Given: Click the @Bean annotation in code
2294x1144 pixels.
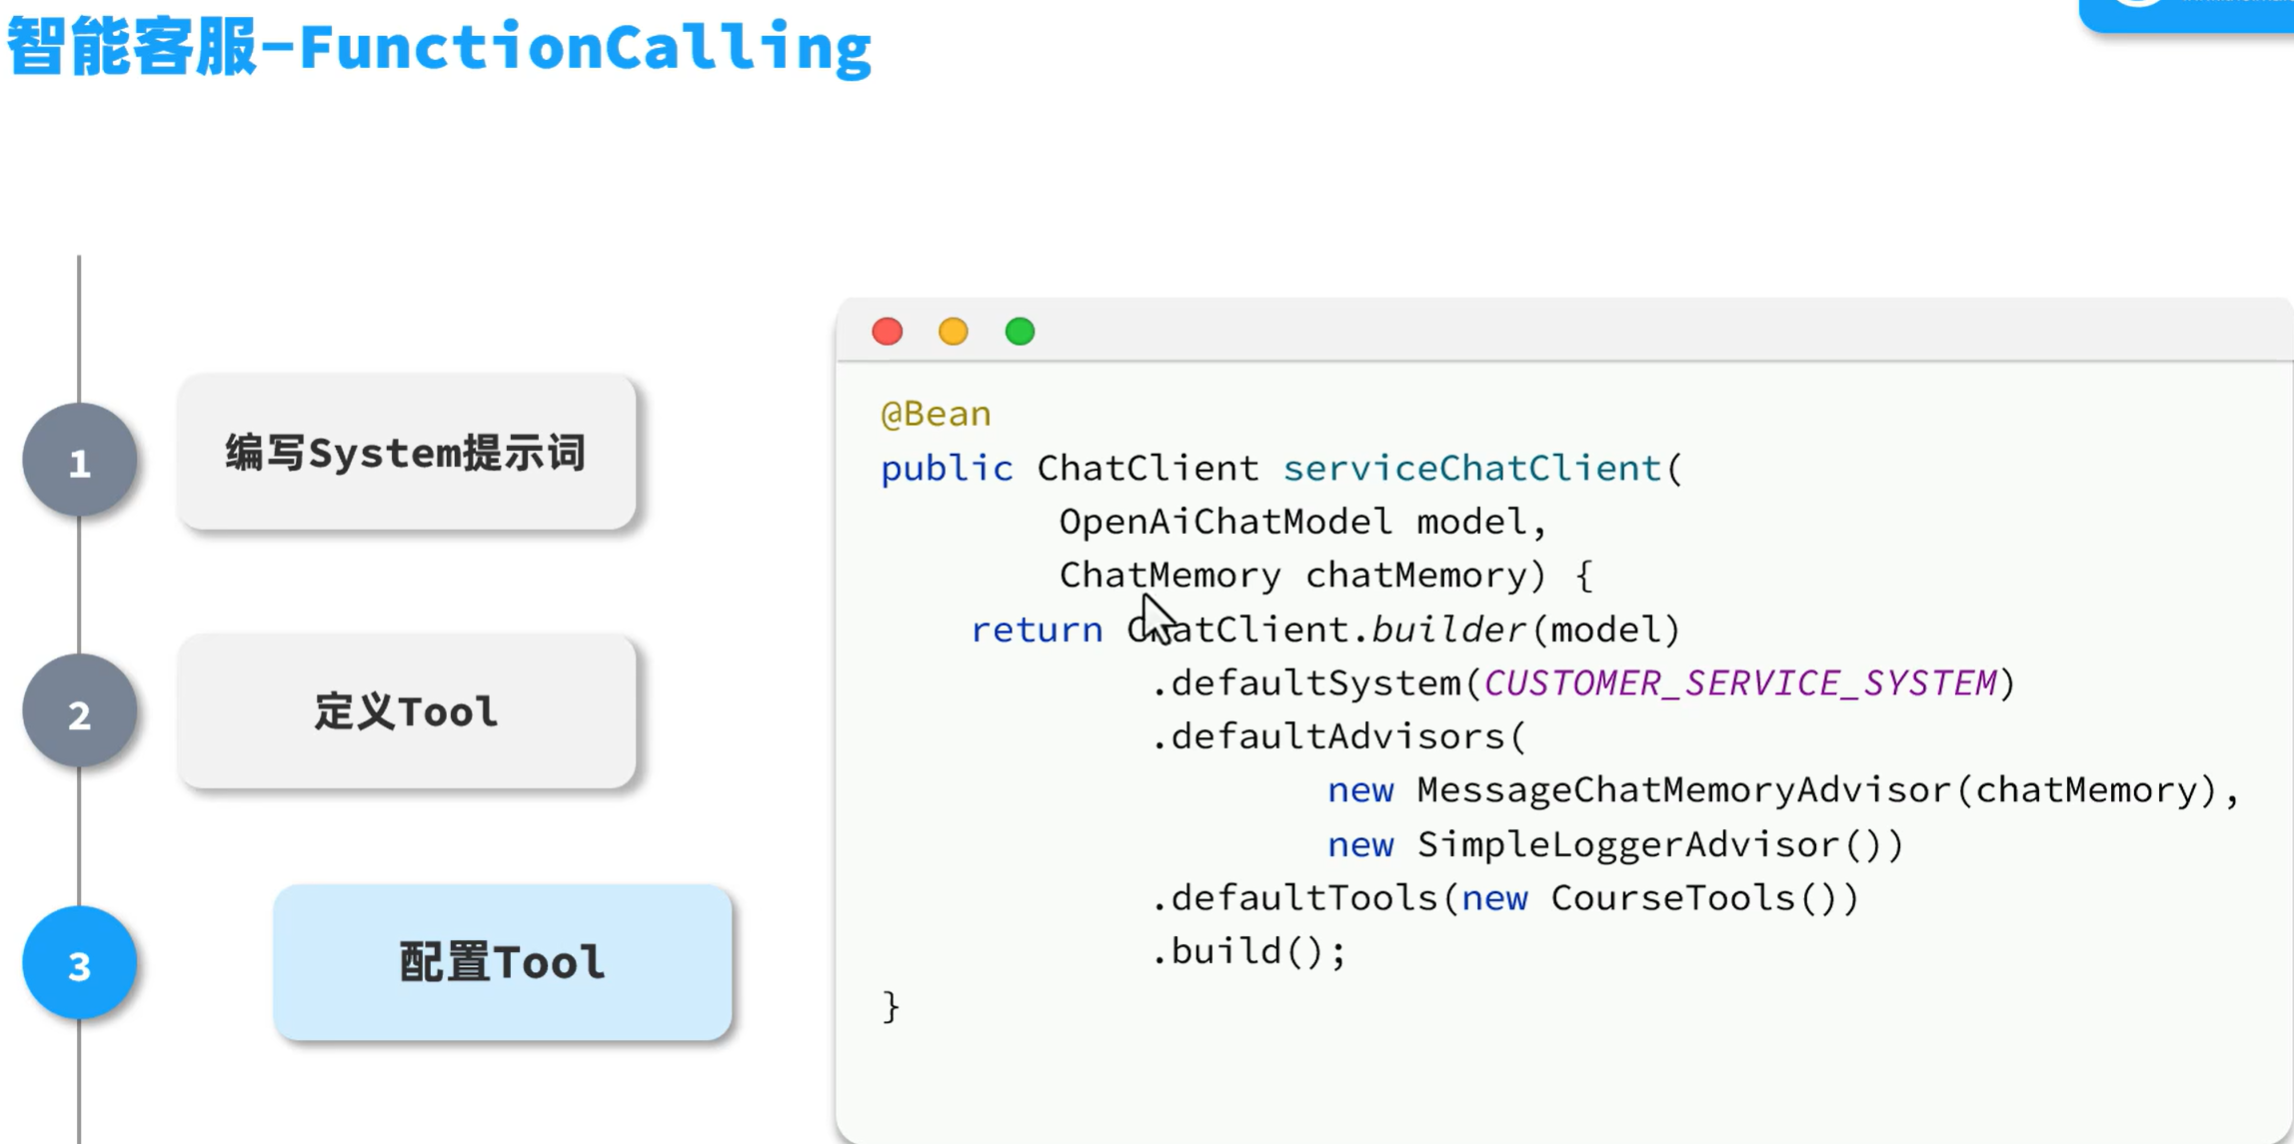Looking at the screenshot, I should pyautogui.click(x=935, y=414).
